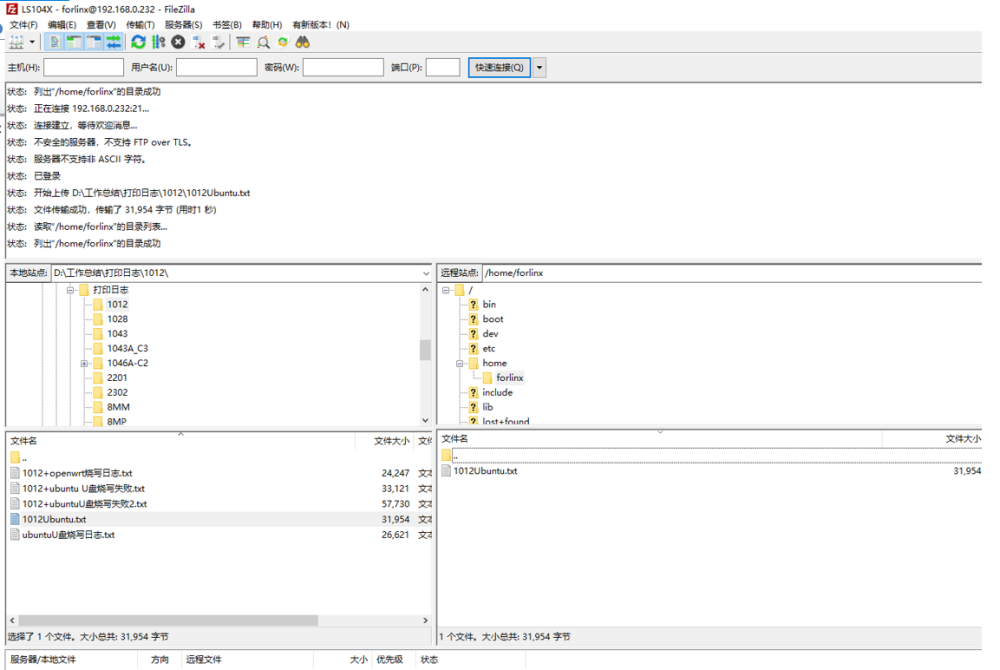Open the Site Manager icon
The height and width of the screenshot is (670, 1000).
pos(16,42)
